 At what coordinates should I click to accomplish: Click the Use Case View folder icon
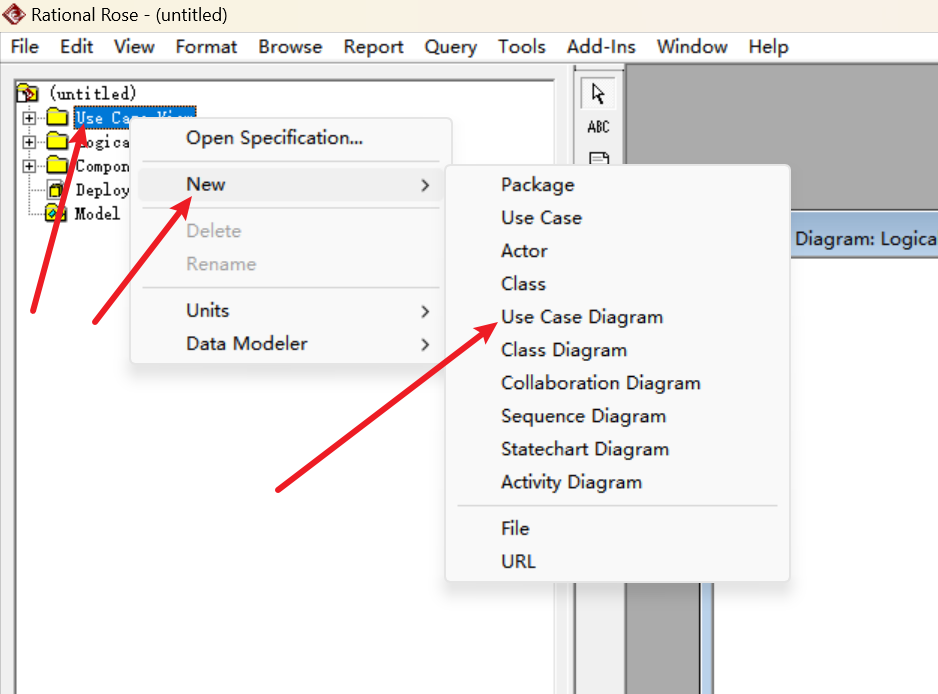(57, 117)
